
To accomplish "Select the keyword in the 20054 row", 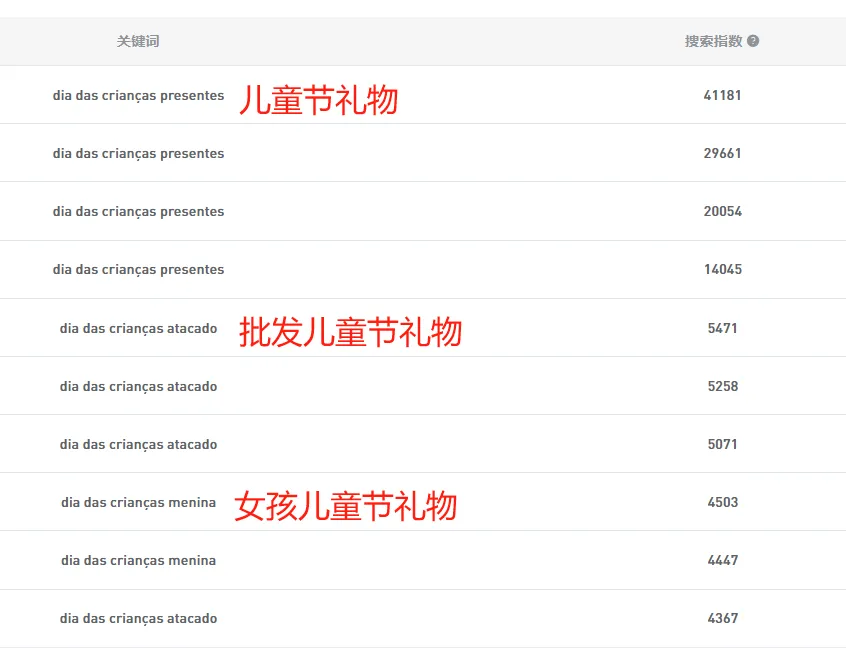I will click(138, 211).
